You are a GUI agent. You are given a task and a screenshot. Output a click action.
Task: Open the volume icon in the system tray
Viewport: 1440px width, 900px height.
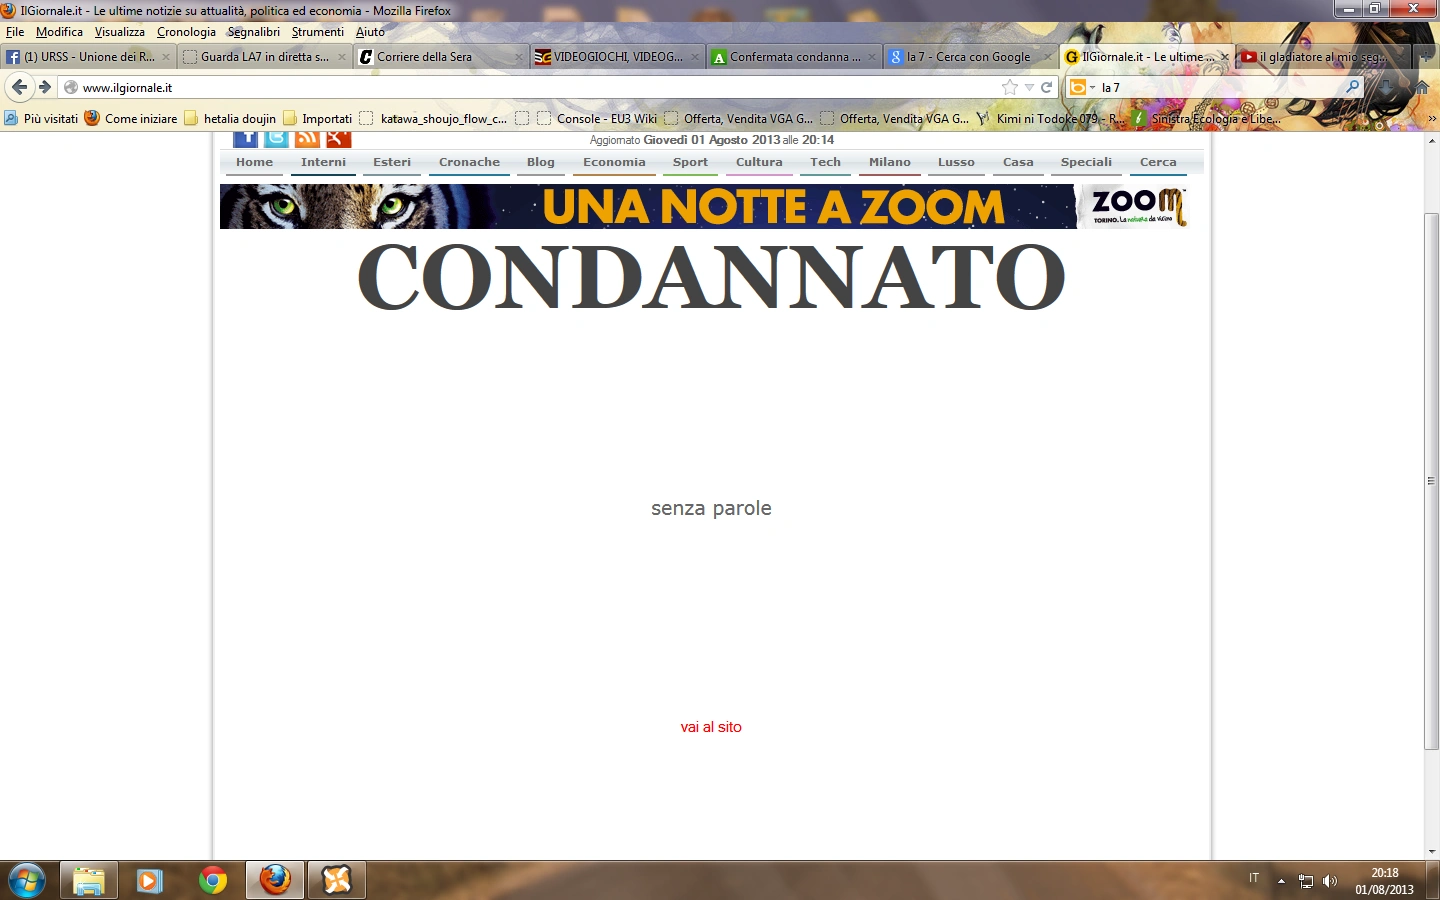point(1330,881)
